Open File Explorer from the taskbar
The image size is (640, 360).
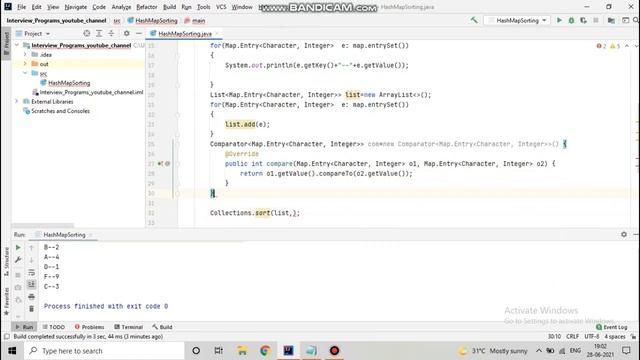pyautogui.click(x=242, y=351)
